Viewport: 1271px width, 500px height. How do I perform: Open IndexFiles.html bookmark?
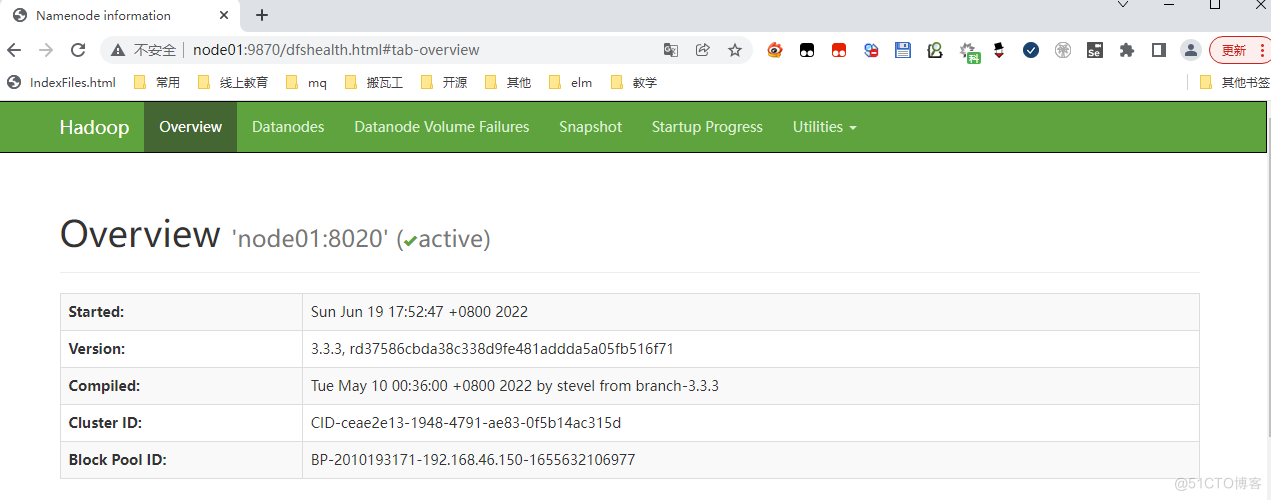coord(62,83)
